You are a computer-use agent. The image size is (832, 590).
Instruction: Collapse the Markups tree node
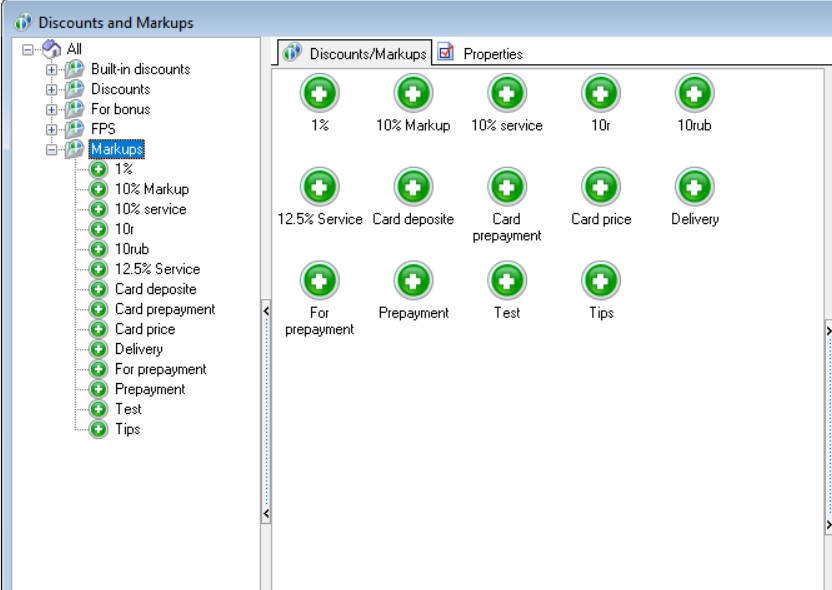(x=52, y=150)
